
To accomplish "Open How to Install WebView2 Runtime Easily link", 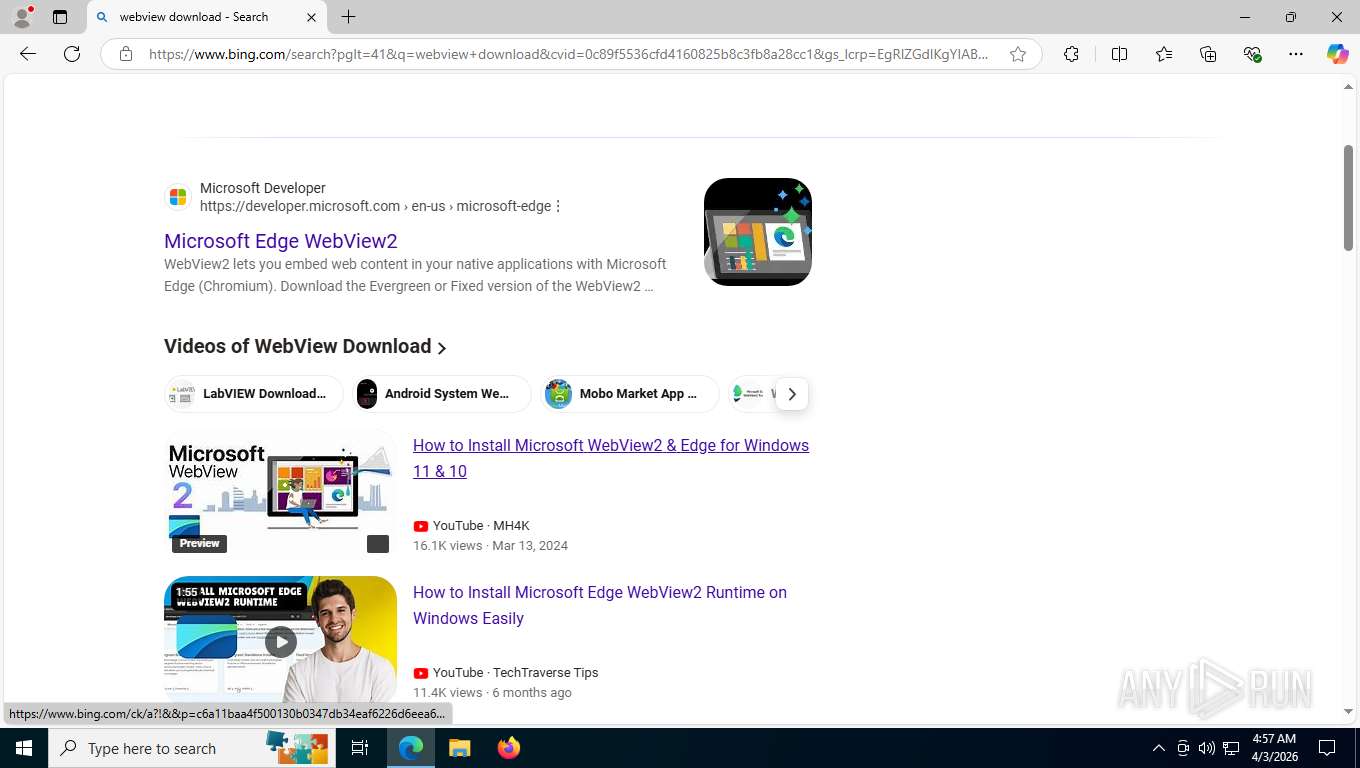I will tap(600, 605).
